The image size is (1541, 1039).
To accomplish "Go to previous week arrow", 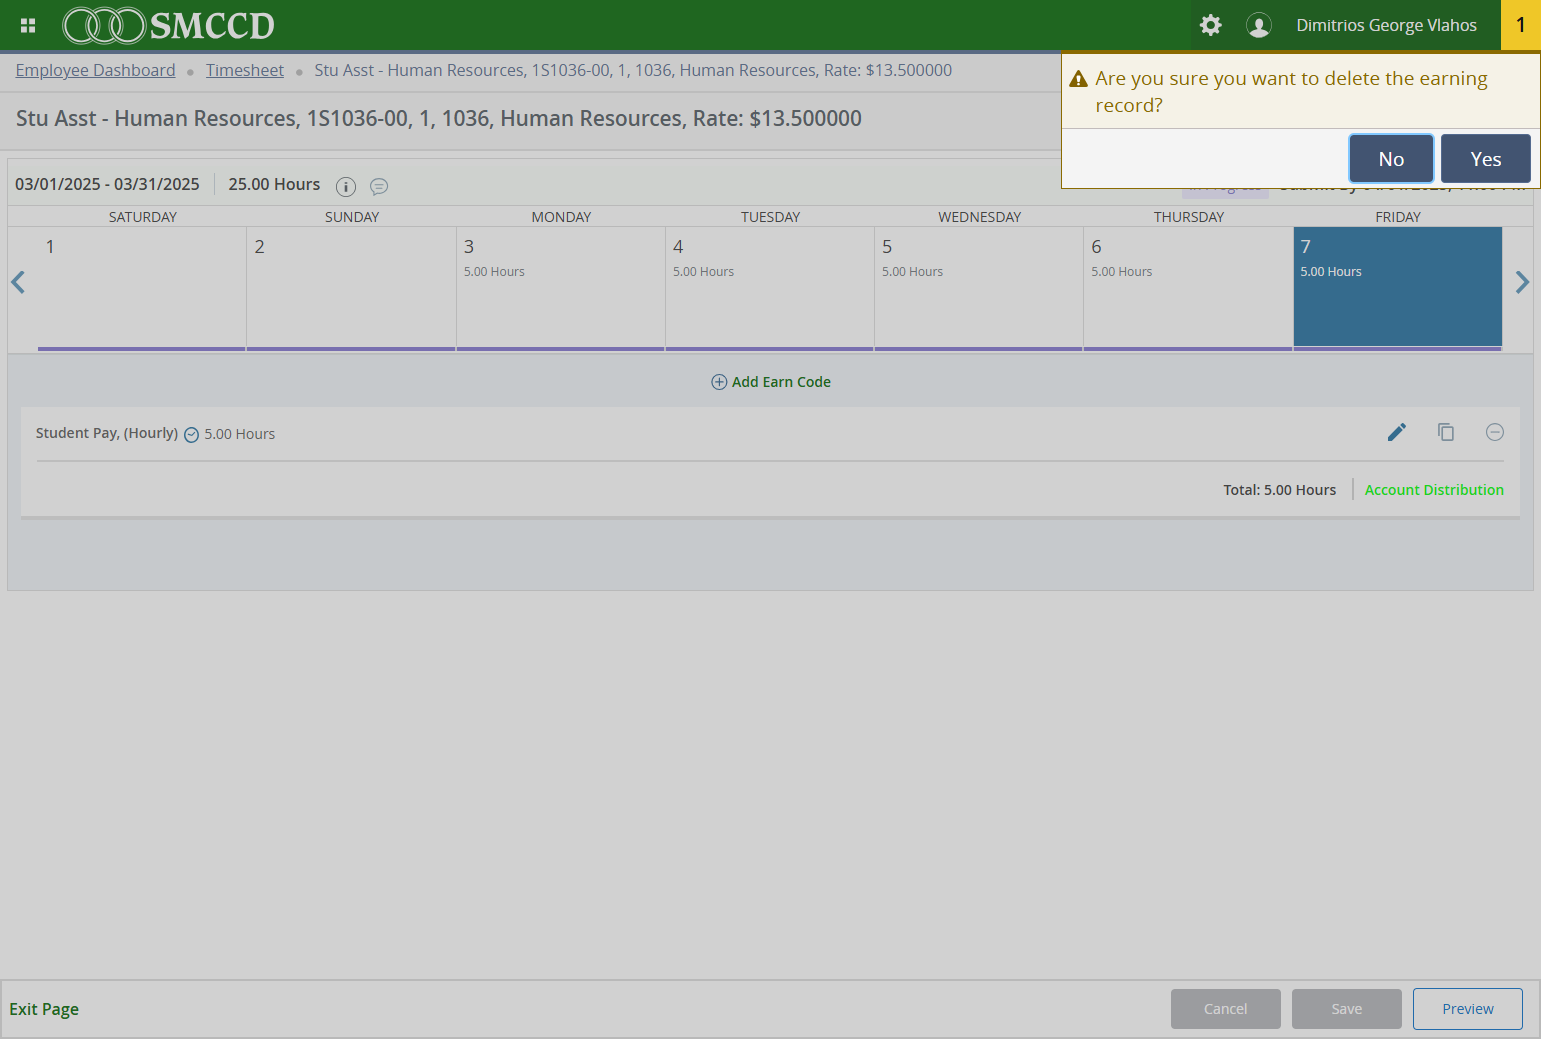I will pyautogui.click(x=18, y=282).
